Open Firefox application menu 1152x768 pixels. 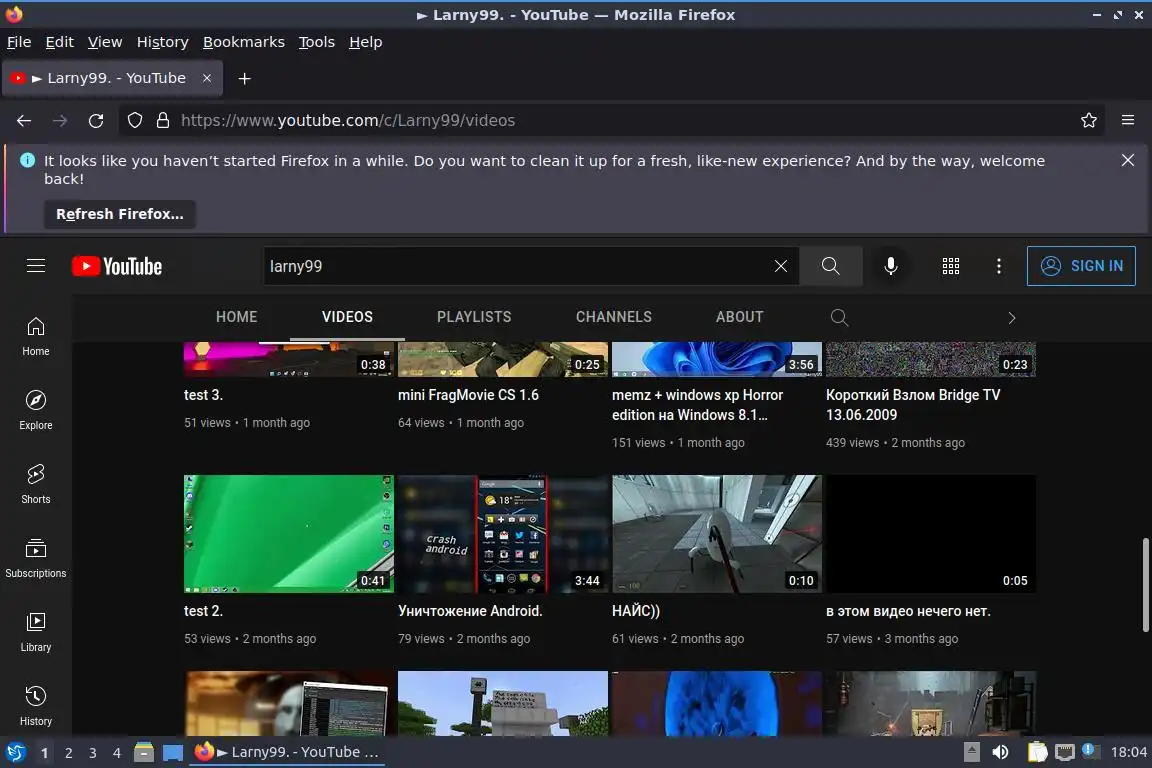[x=1128, y=121]
